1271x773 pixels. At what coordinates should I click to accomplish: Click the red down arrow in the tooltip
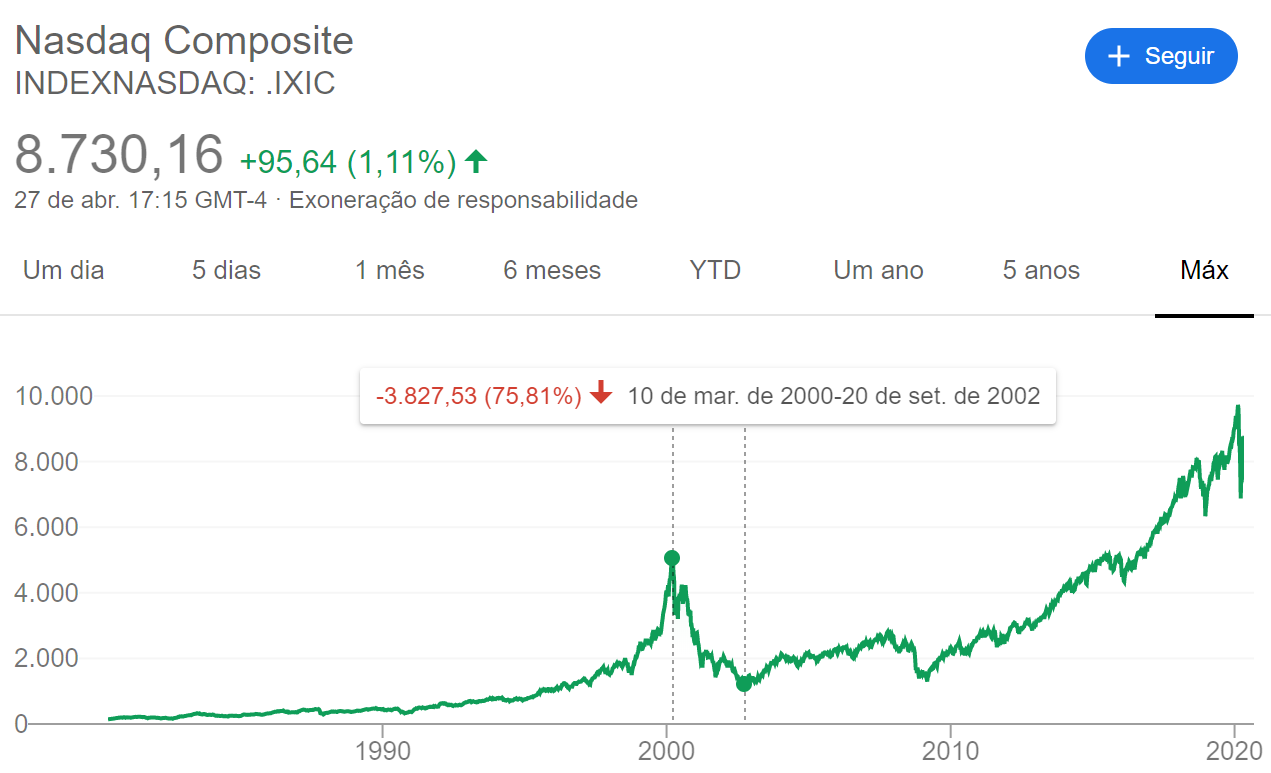[601, 394]
